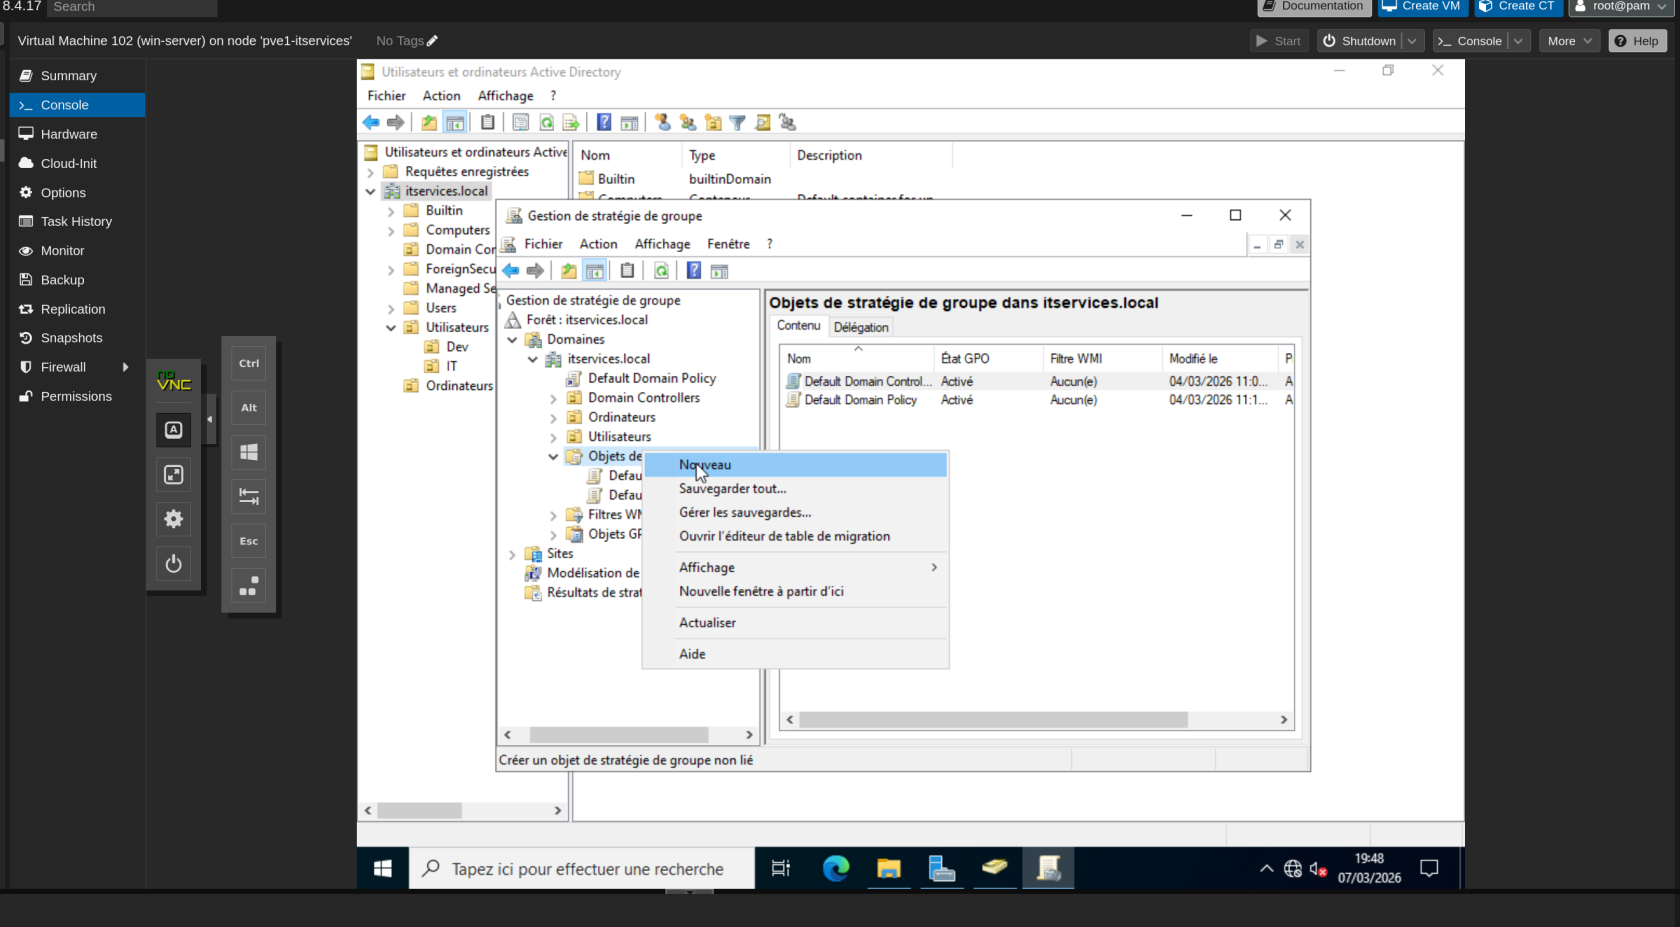Click the noVNC fullscreen icon
The width and height of the screenshot is (1680, 927).
point(173,475)
